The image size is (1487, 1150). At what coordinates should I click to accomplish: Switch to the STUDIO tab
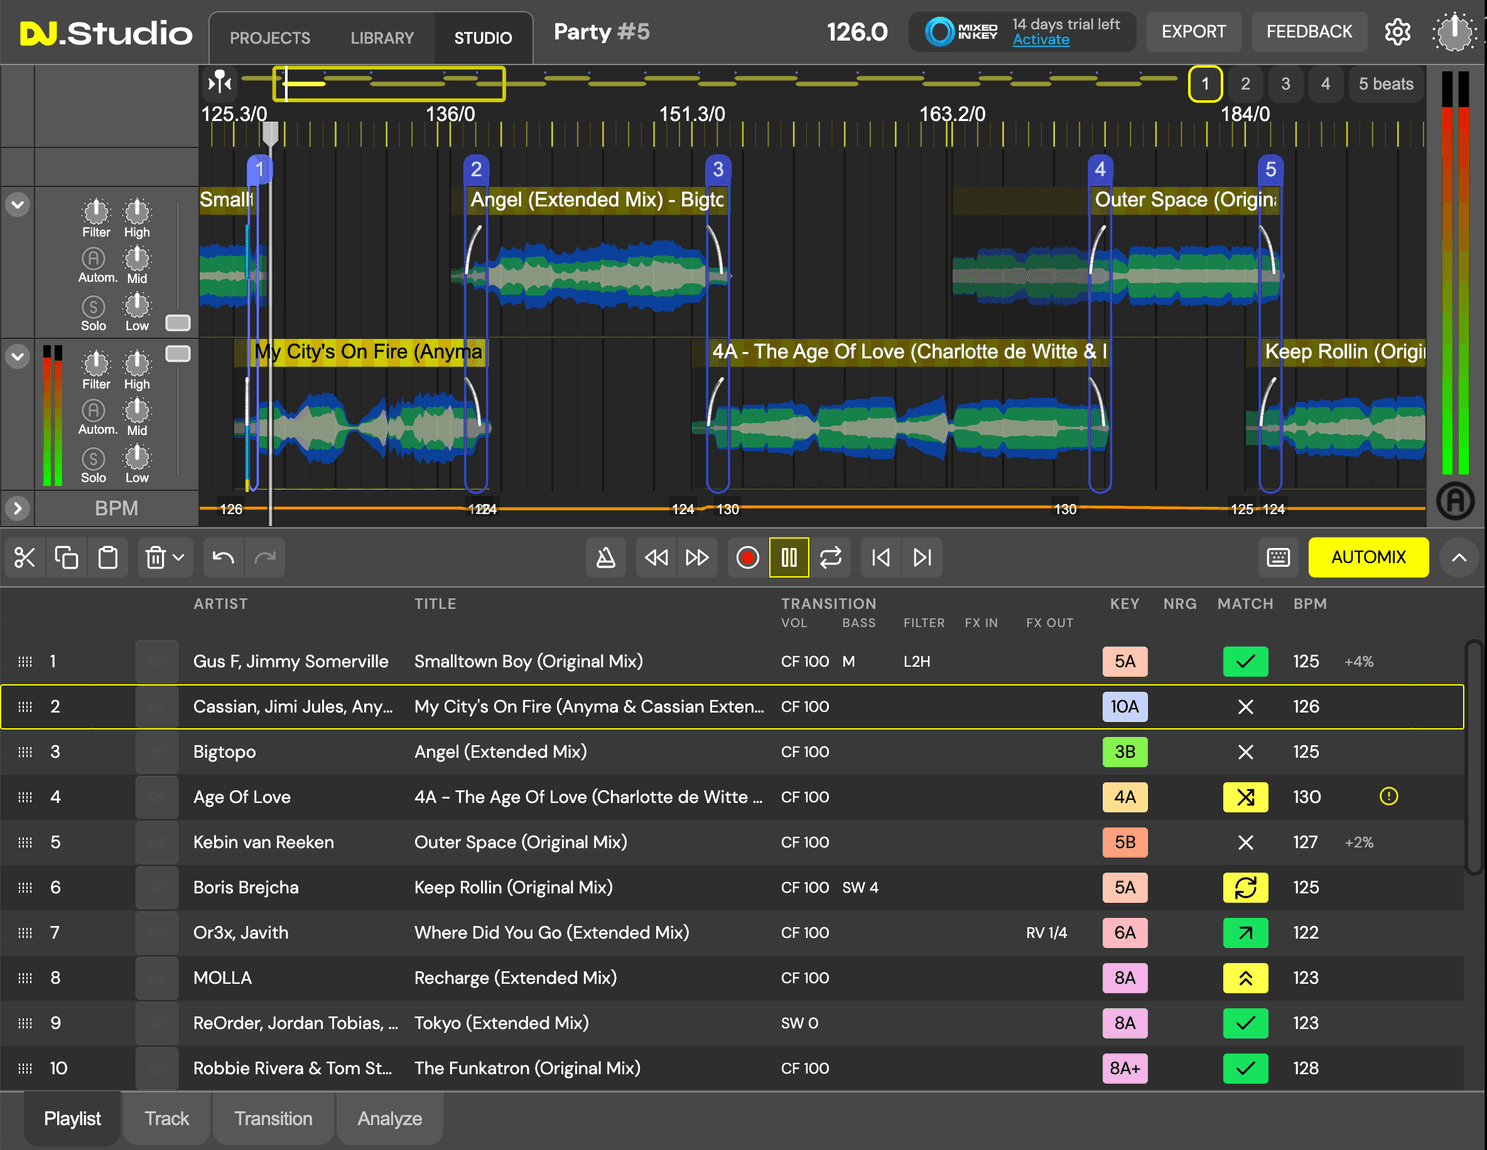coord(483,38)
